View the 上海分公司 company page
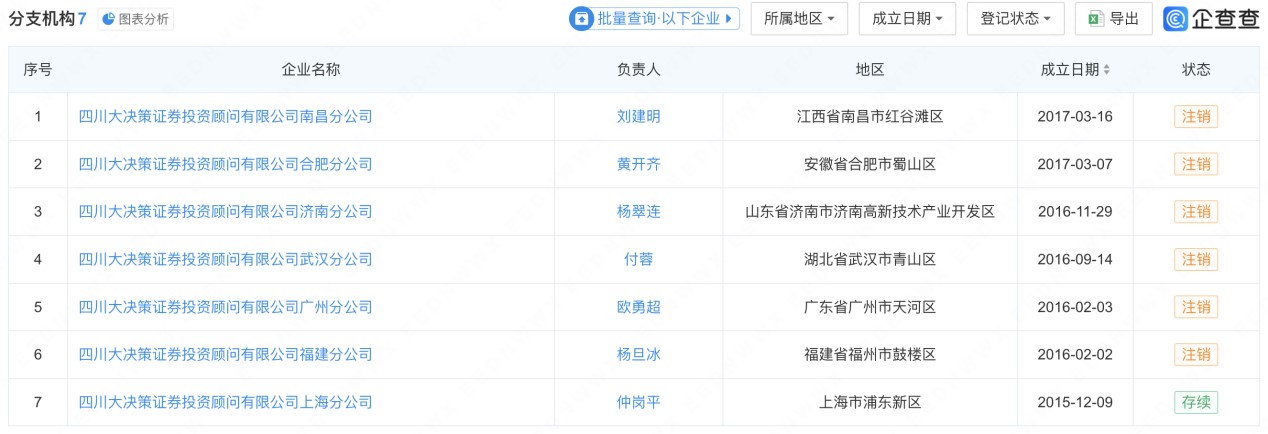 click(x=225, y=403)
